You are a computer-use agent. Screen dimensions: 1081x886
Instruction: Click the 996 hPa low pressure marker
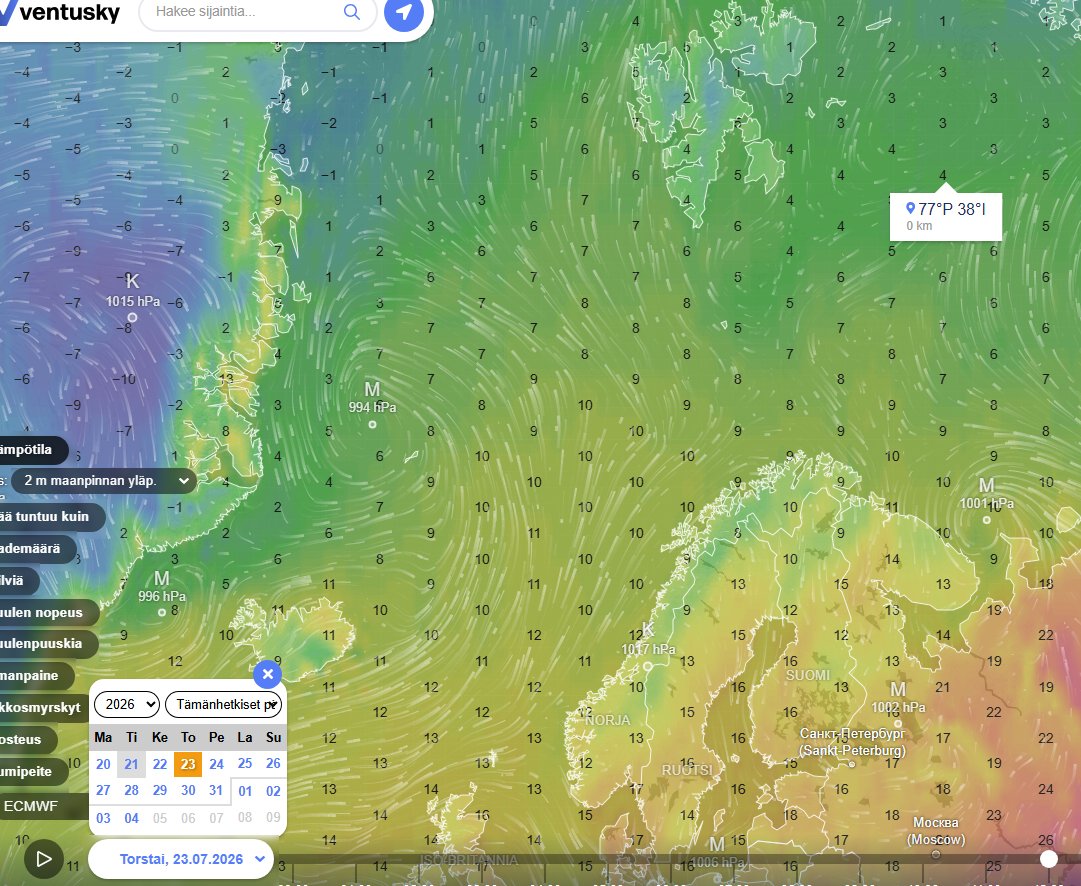click(162, 596)
